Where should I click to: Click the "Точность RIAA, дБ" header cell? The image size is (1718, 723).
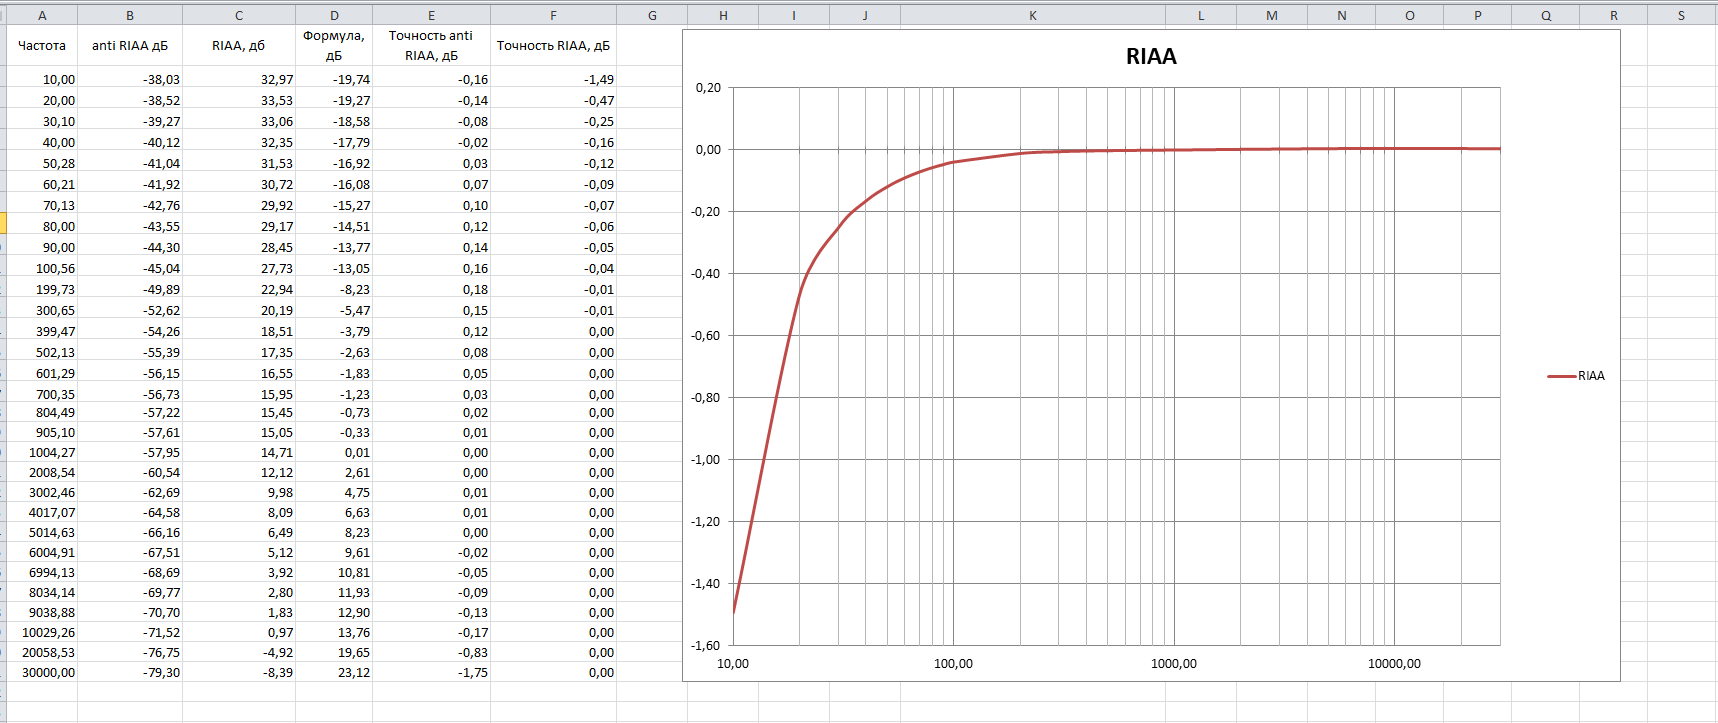coord(553,45)
